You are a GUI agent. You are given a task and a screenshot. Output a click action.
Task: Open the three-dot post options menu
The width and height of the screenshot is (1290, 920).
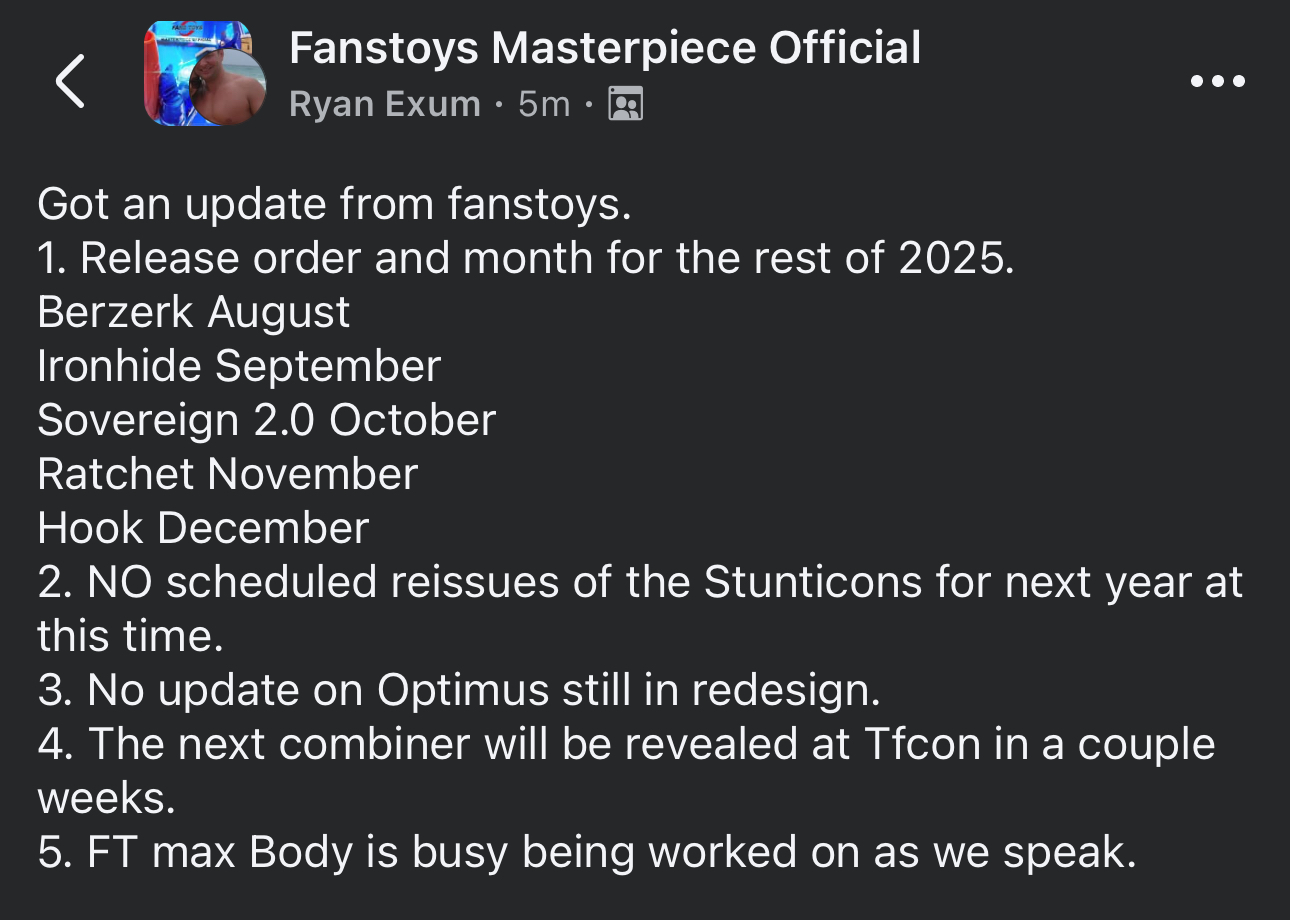pyautogui.click(x=1218, y=82)
